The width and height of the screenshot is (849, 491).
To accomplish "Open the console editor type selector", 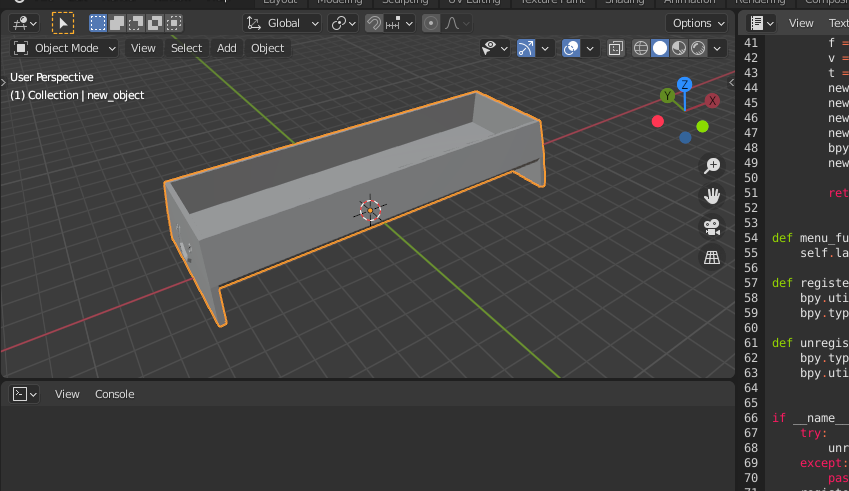I will pyautogui.click(x=24, y=394).
